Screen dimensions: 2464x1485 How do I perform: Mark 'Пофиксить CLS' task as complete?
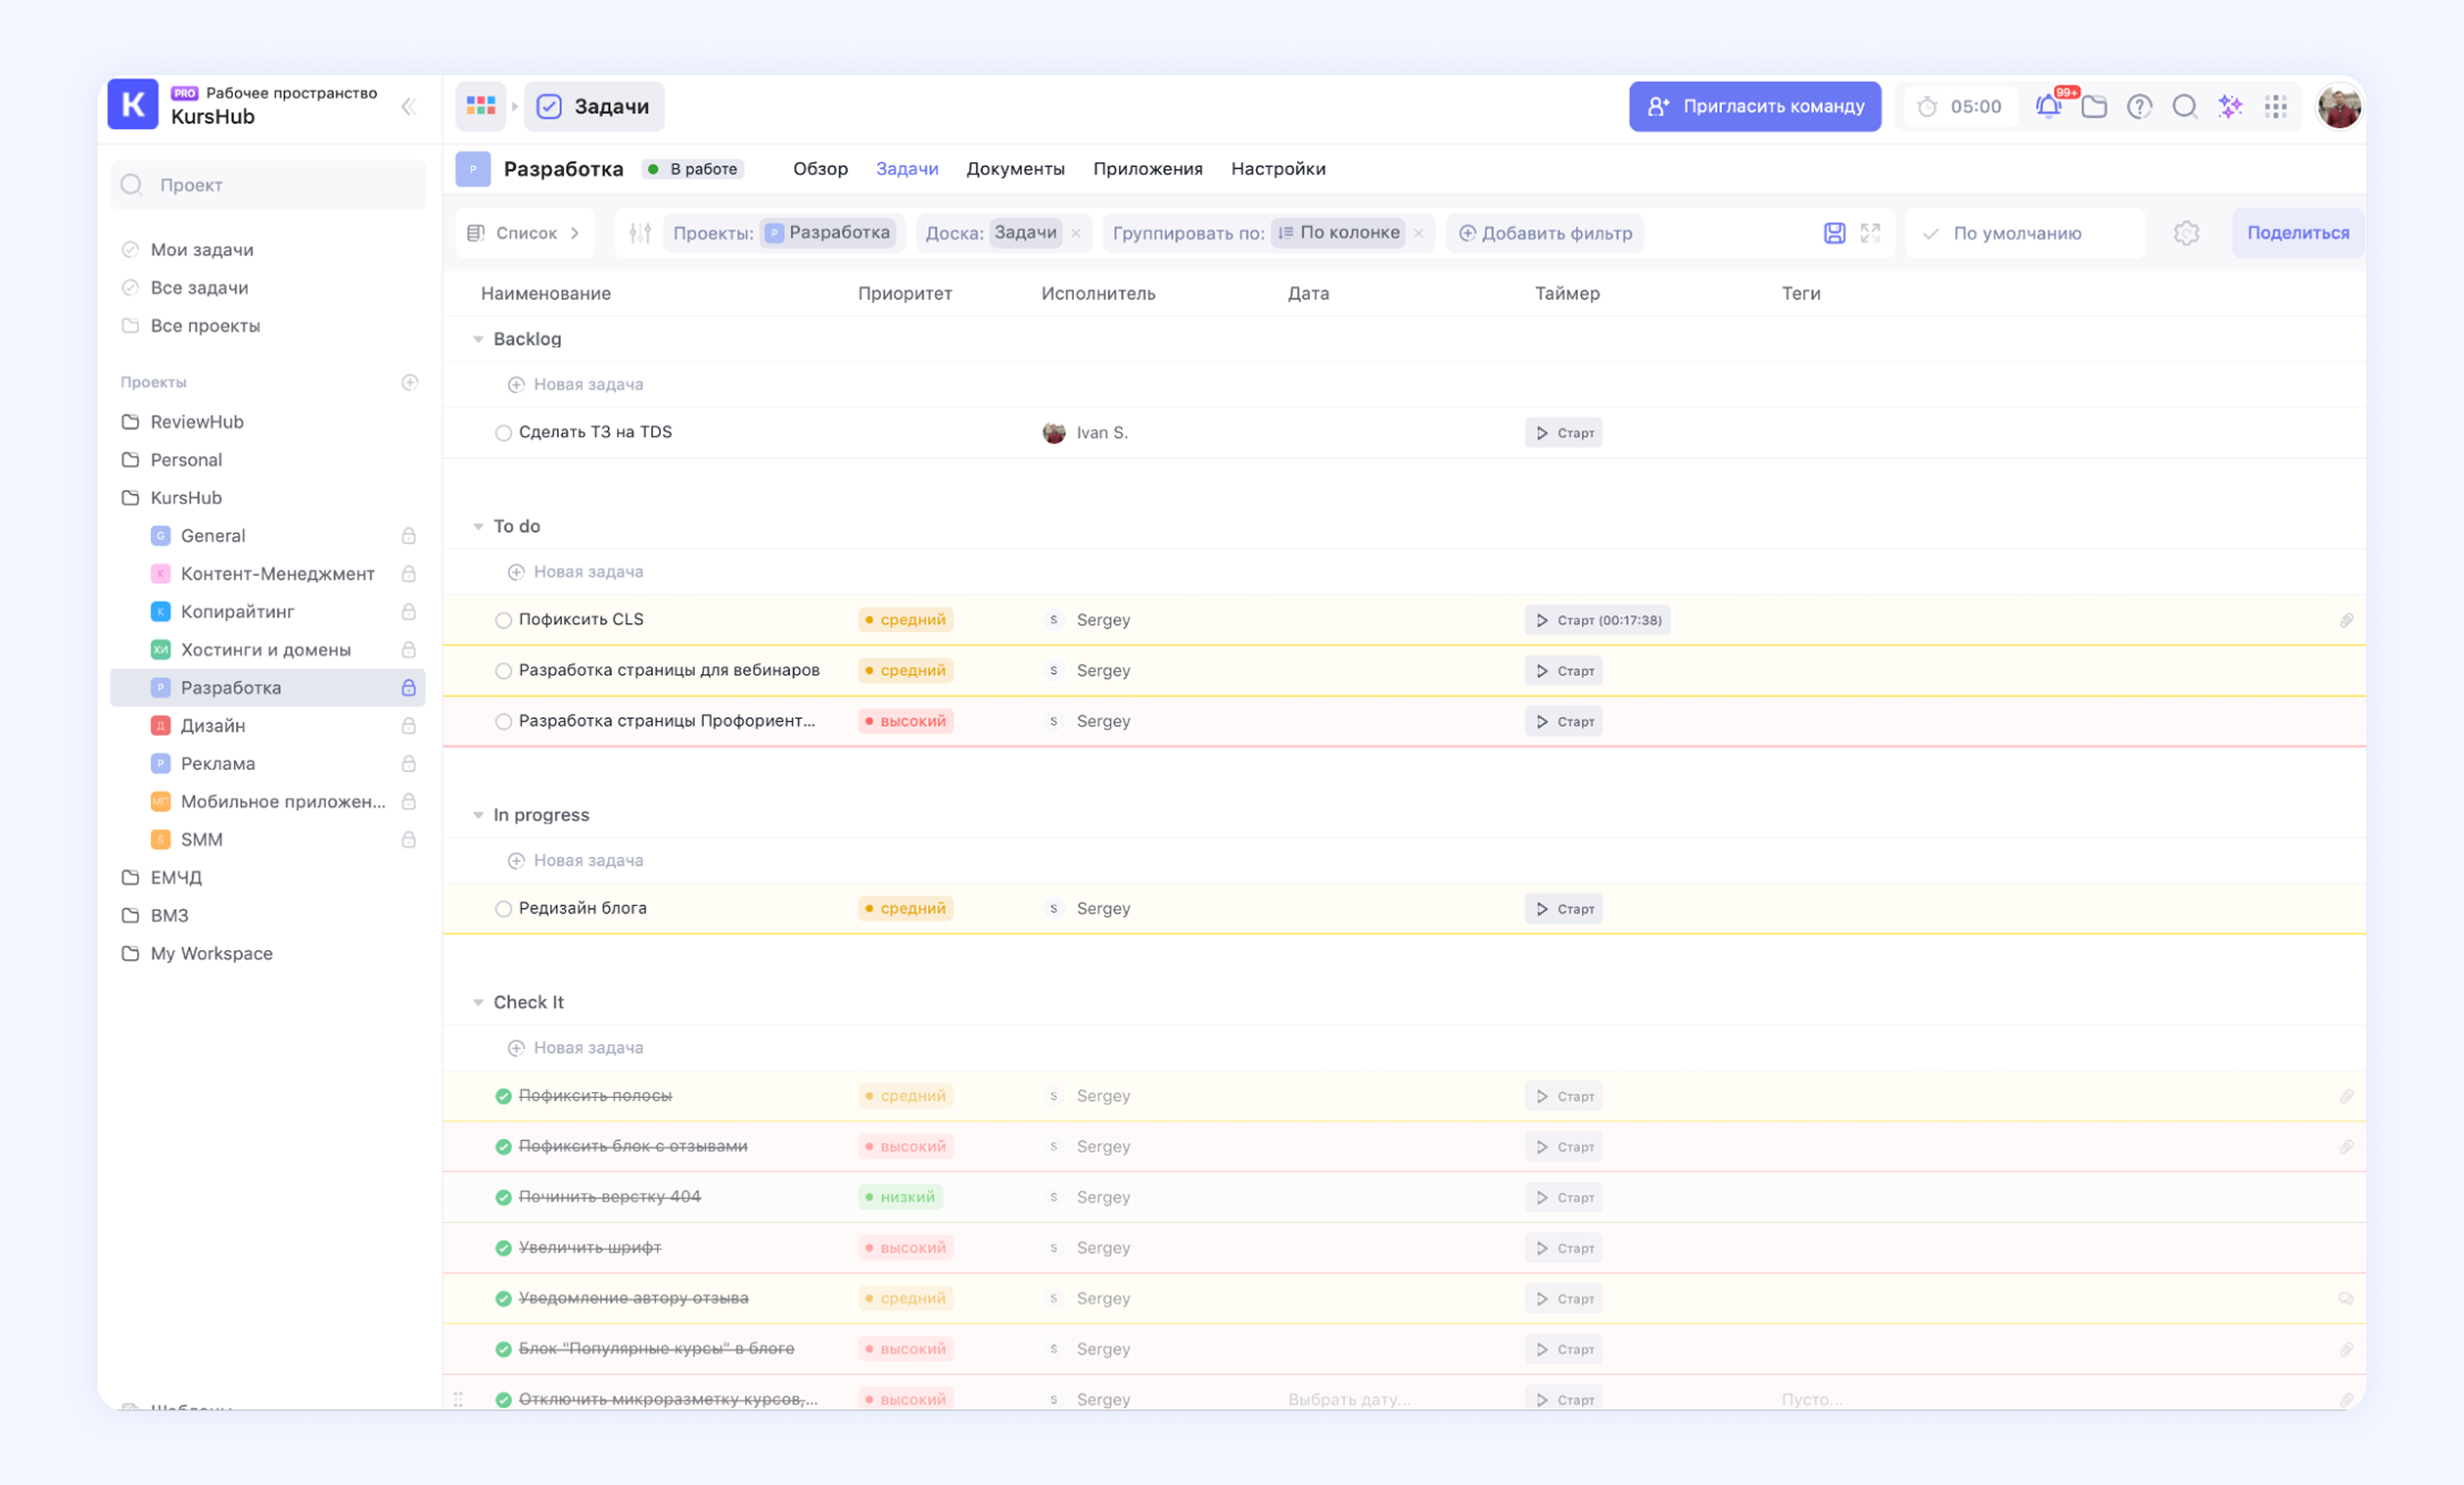click(x=503, y=620)
